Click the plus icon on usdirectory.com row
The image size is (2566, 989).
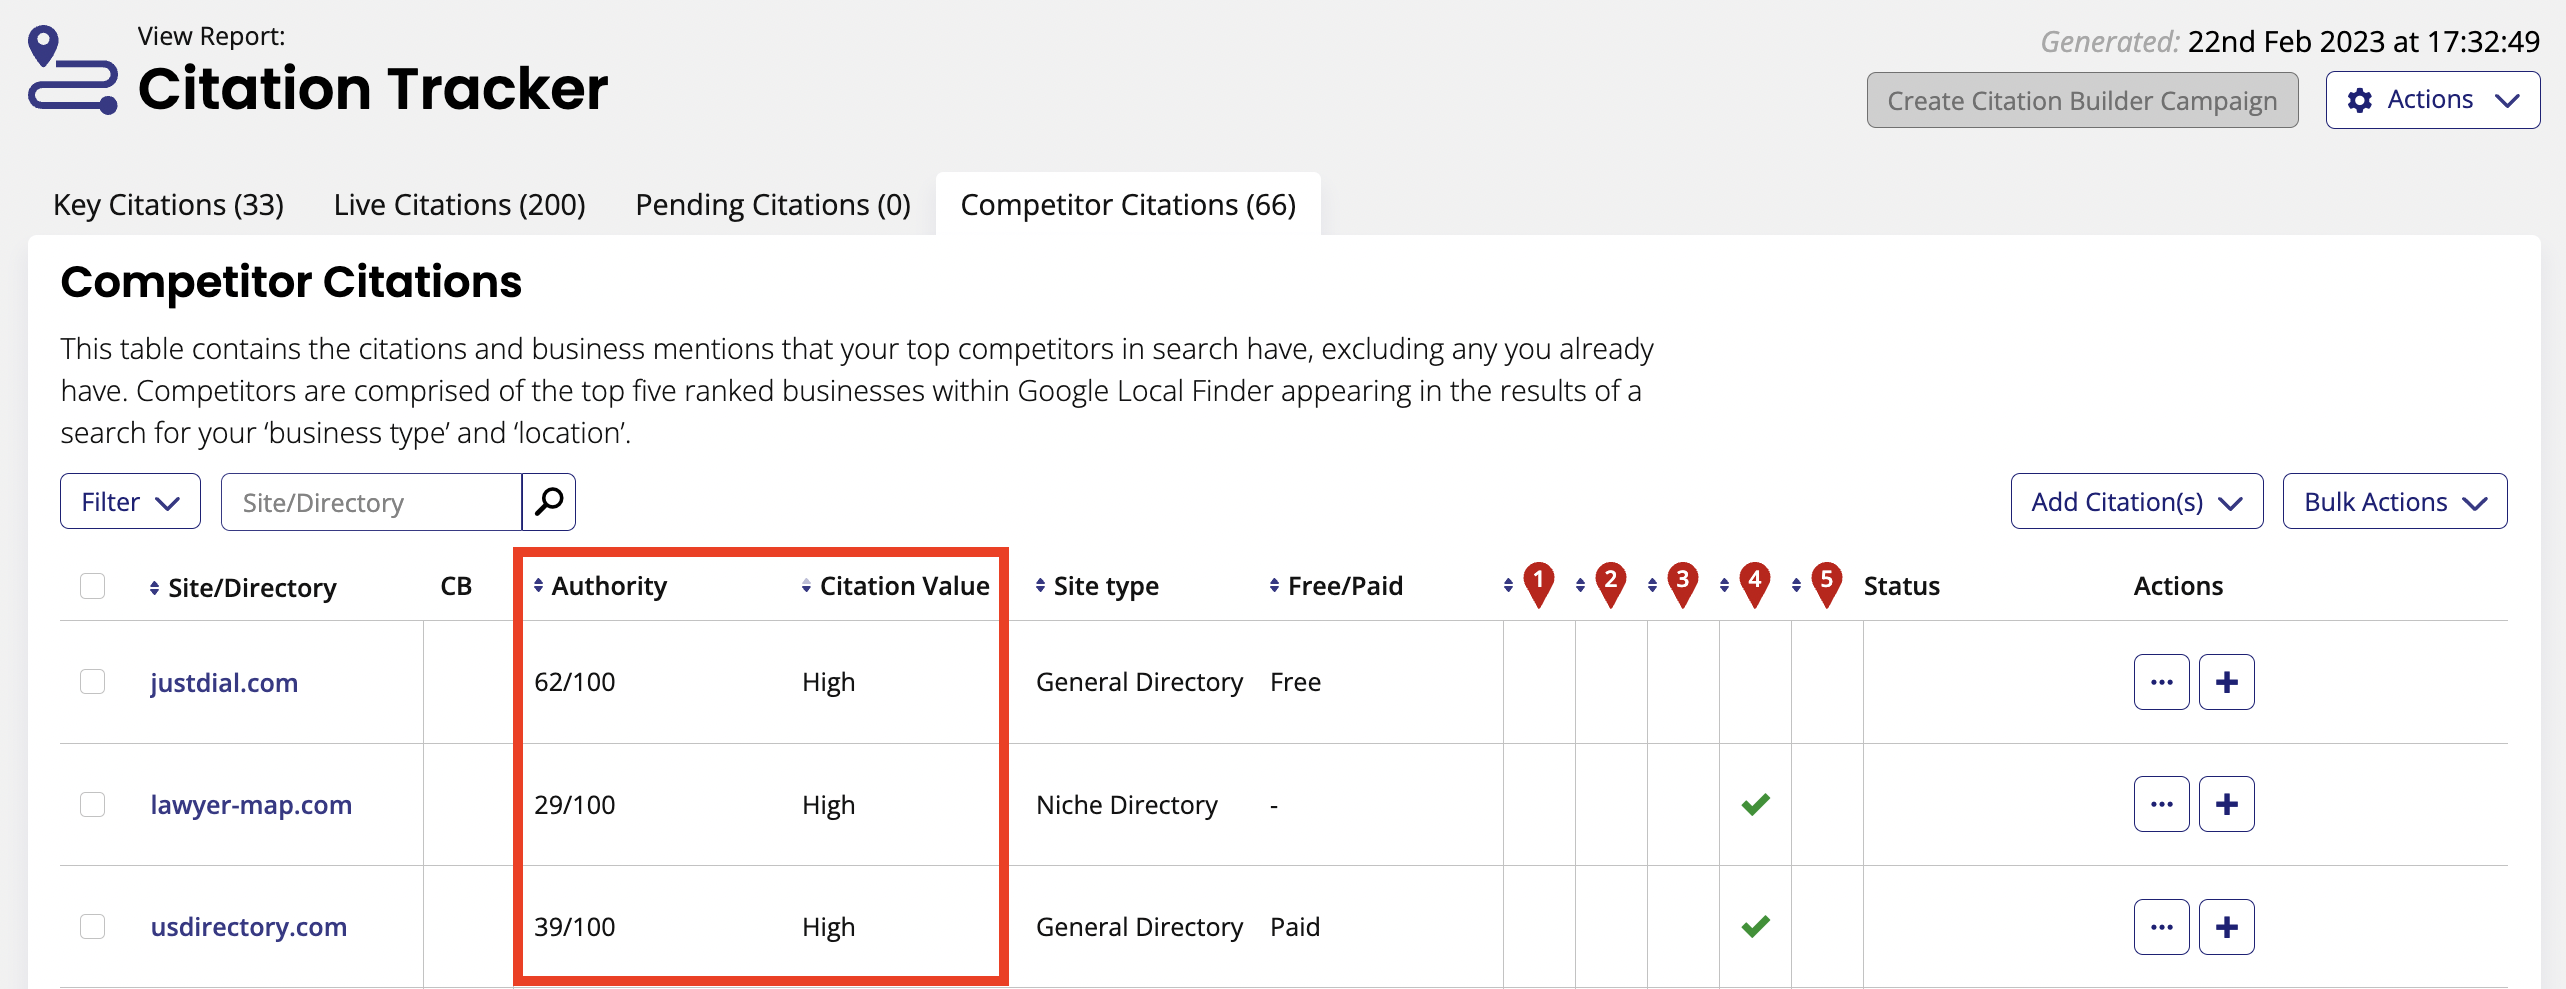click(x=2227, y=926)
